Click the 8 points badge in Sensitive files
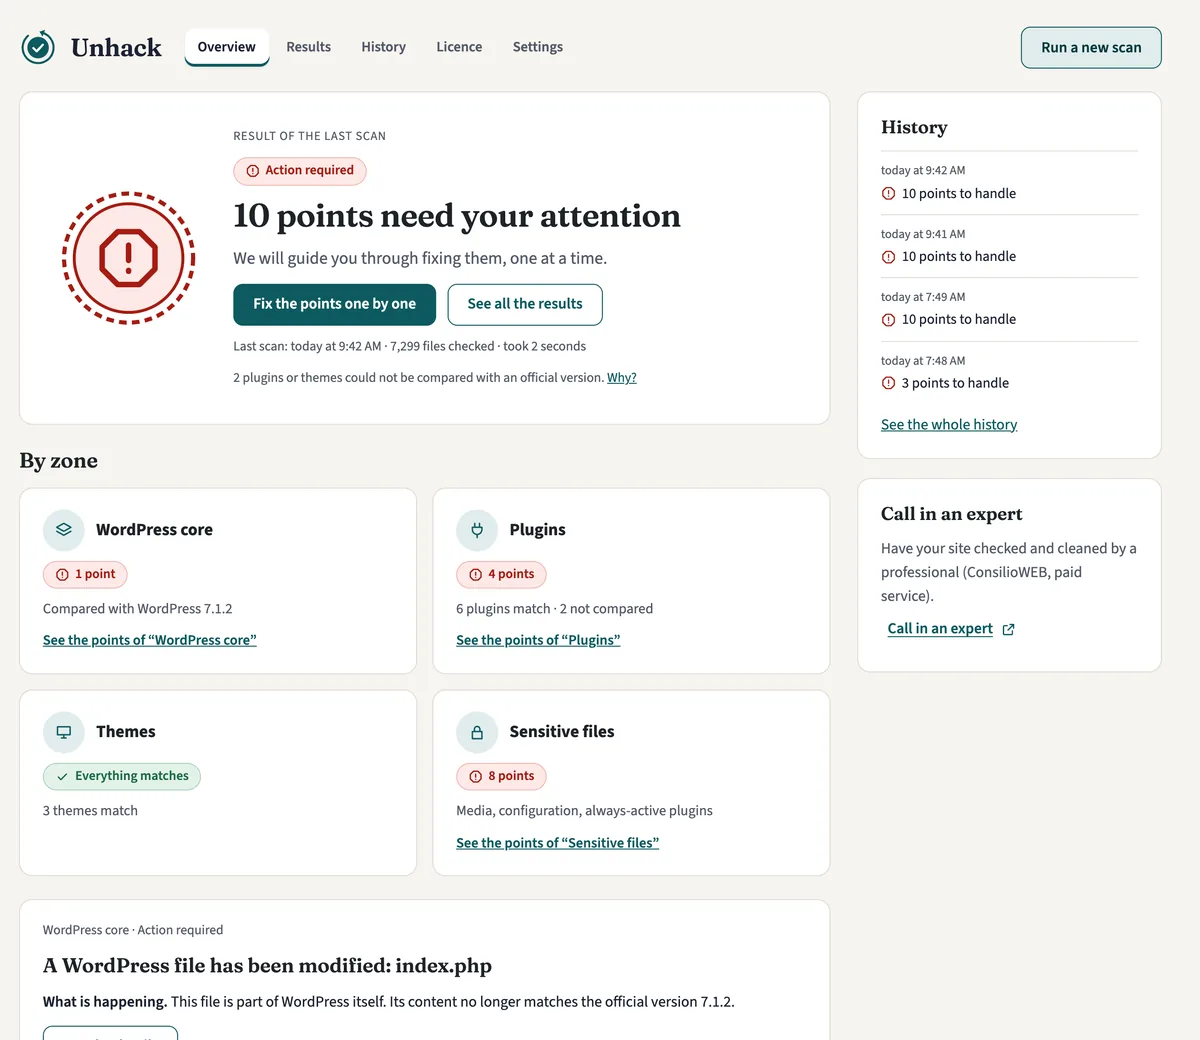The height and width of the screenshot is (1040, 1200). (501, 776)
